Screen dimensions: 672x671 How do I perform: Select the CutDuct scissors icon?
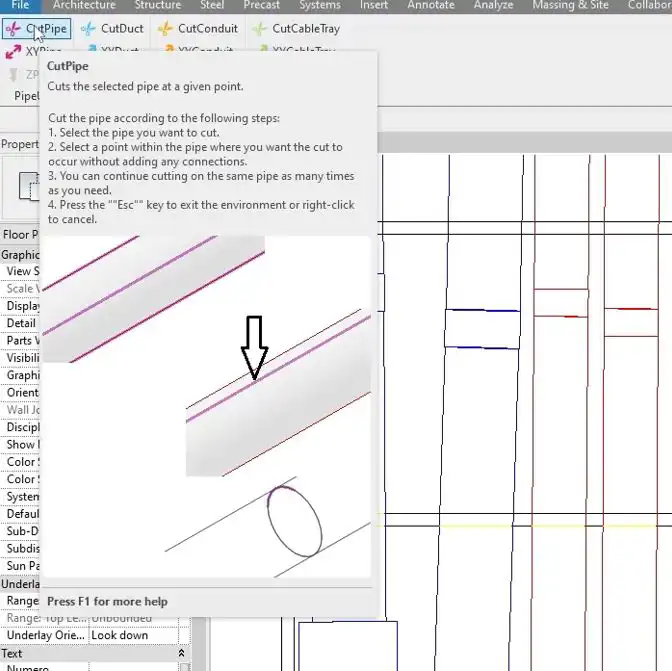[x=88, y=29]
